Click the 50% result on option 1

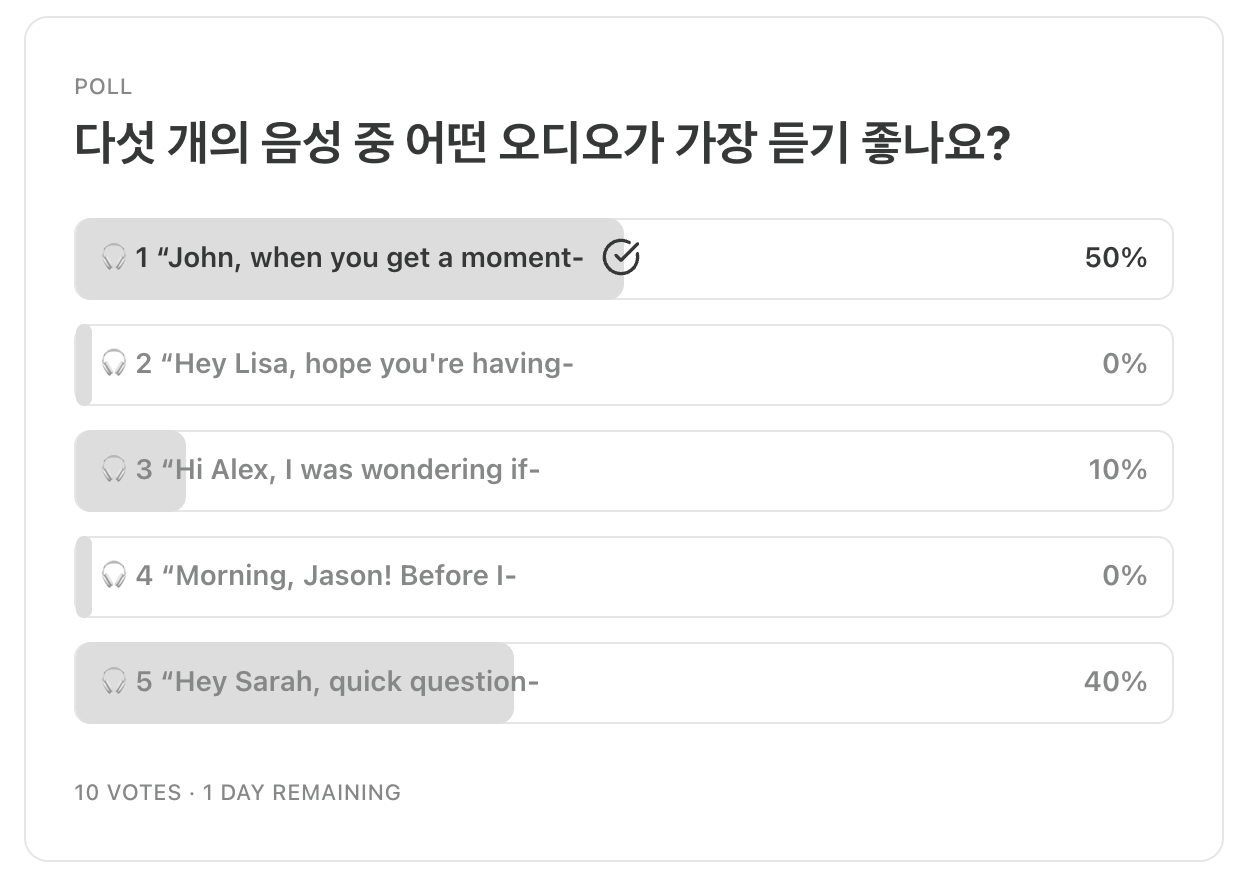[1115, 258]
